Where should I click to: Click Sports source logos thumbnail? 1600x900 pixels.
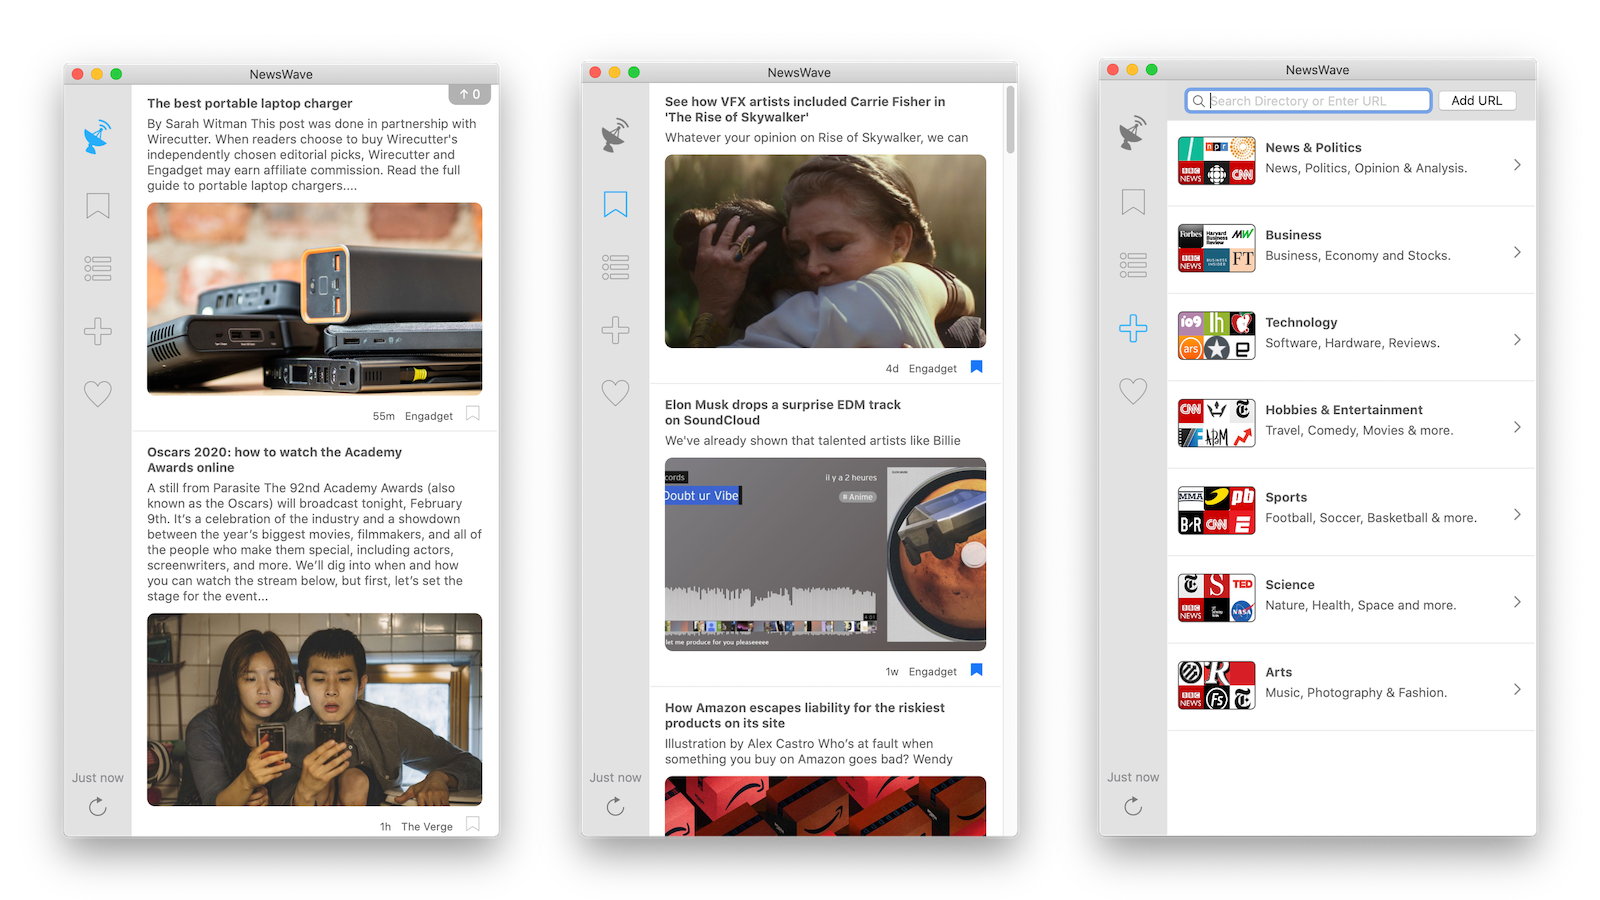(1216, 511)
